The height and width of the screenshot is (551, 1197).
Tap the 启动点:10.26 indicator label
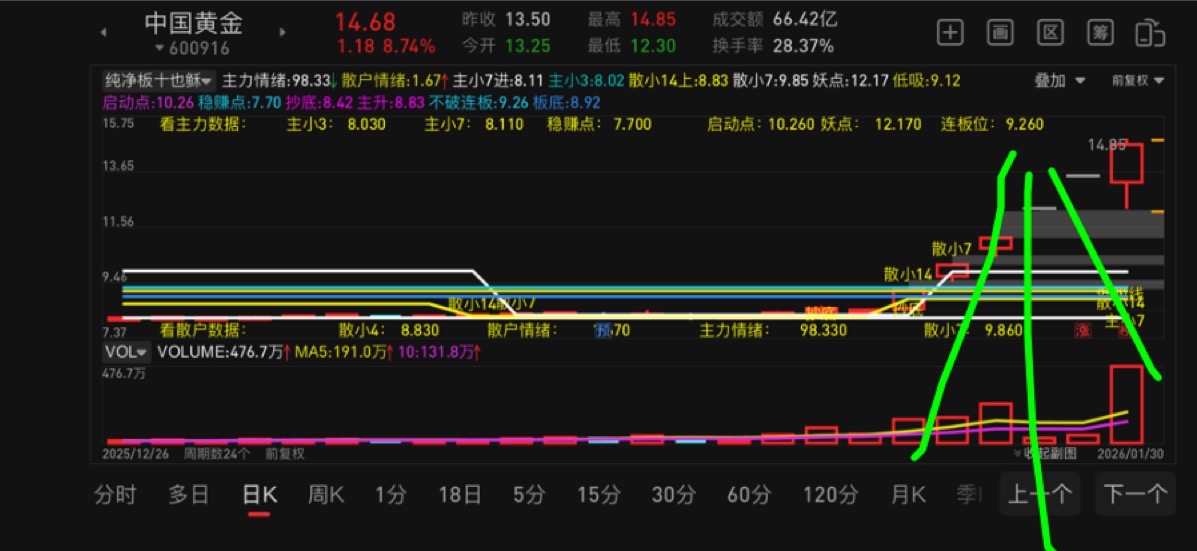pyautogui.click(x=148, y=102)
